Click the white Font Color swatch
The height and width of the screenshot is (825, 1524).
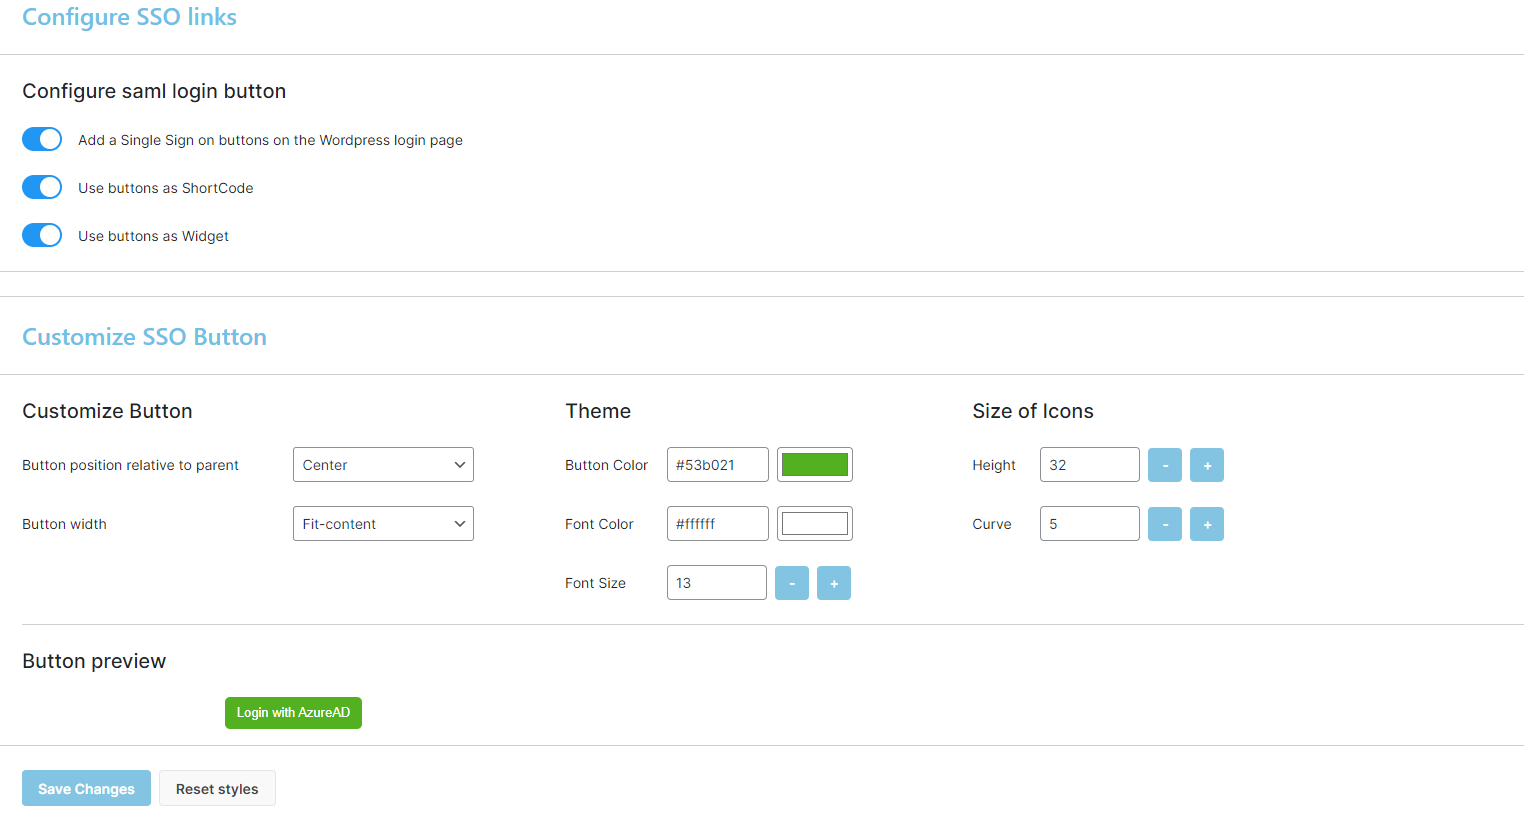pos(814,522)
